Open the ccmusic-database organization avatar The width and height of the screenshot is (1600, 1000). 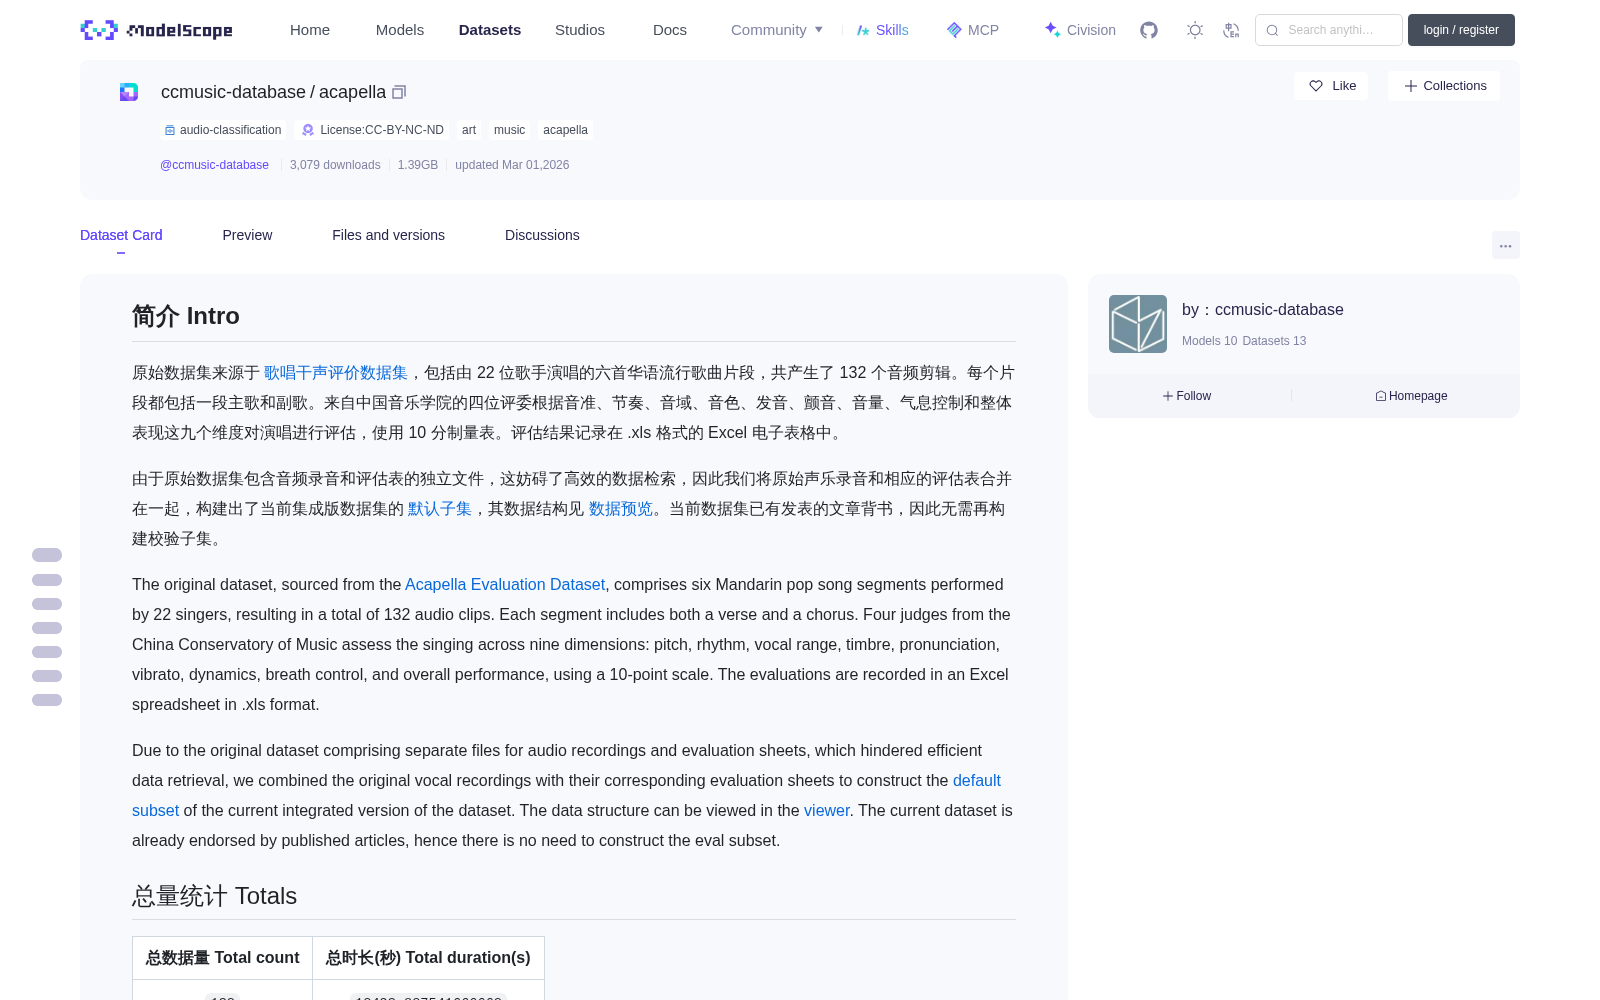pyautogui.click(x=1138, y=324)
